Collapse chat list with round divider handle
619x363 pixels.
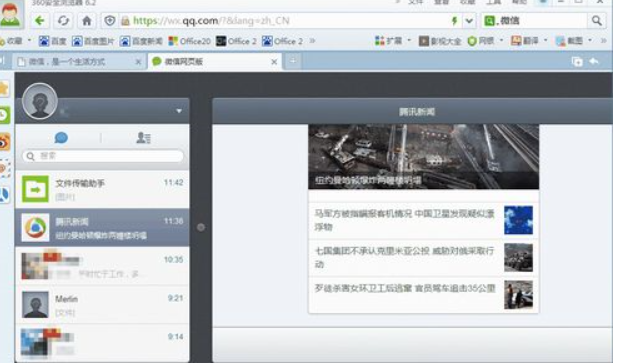pos(201,227)
